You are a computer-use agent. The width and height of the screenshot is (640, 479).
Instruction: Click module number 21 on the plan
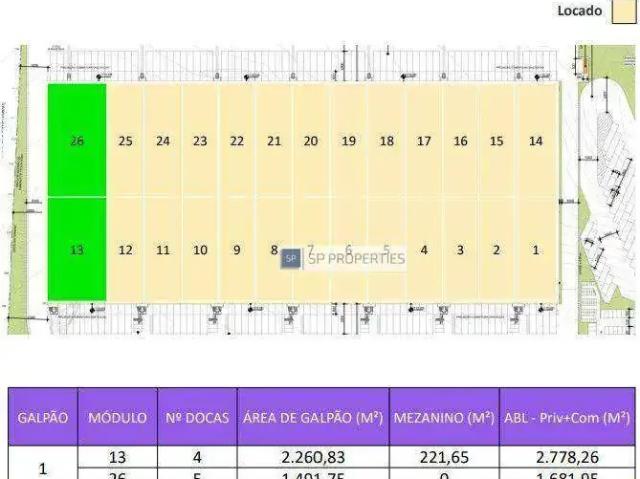(274, 141)
